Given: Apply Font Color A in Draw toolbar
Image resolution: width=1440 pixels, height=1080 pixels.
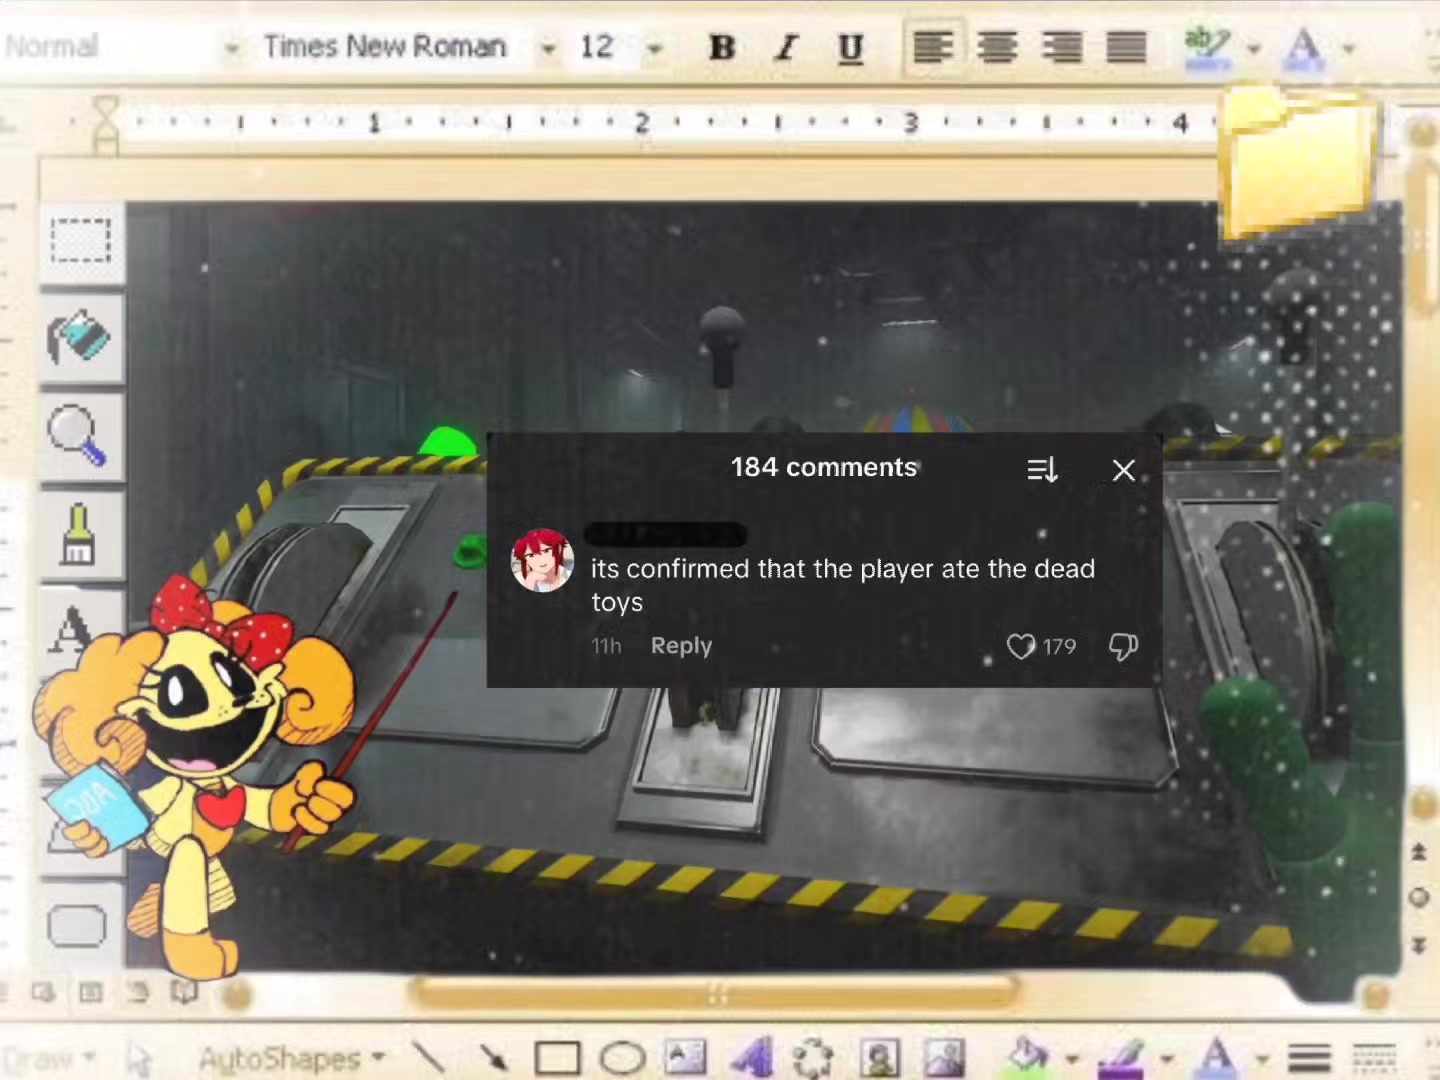Looking at the screenshot, I should [1217, 1056].
